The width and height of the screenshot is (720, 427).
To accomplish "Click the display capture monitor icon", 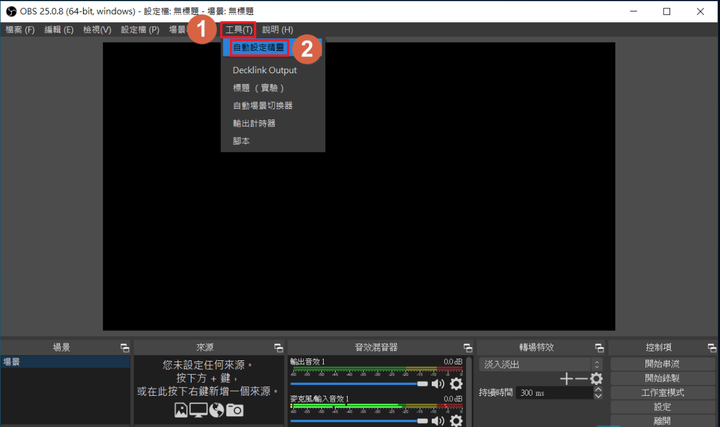I will [x=198, y=410].
